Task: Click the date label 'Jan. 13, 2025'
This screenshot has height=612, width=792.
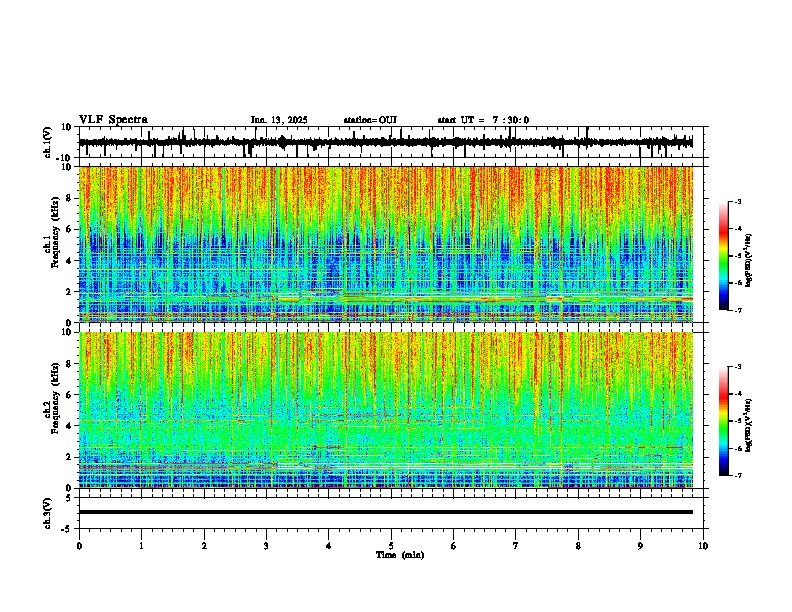Action: coord(279,120)
